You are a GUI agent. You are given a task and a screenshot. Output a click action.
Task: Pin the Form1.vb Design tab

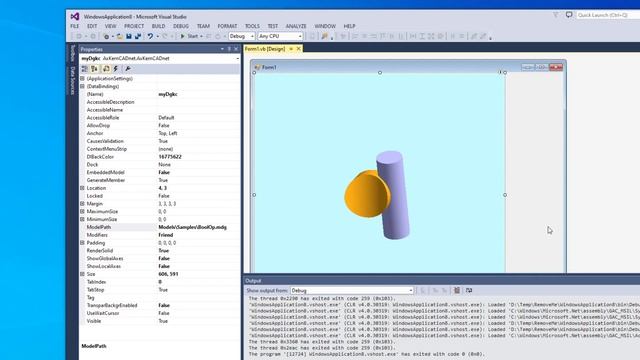point(291,49)
